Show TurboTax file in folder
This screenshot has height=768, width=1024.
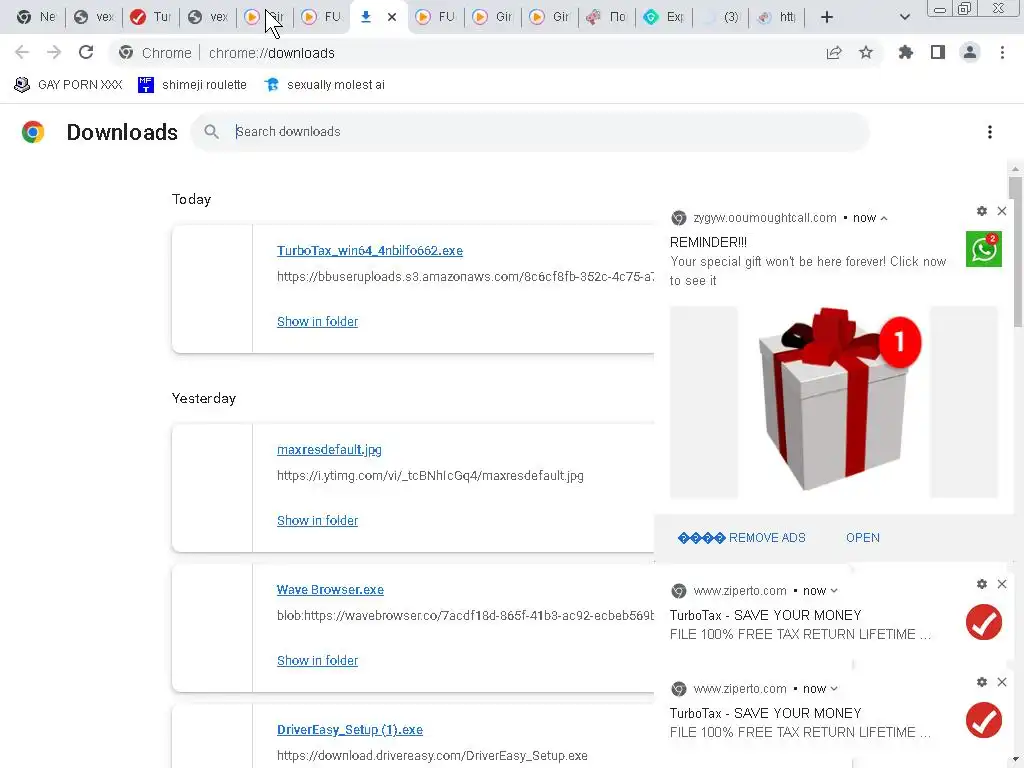[317, 321]
